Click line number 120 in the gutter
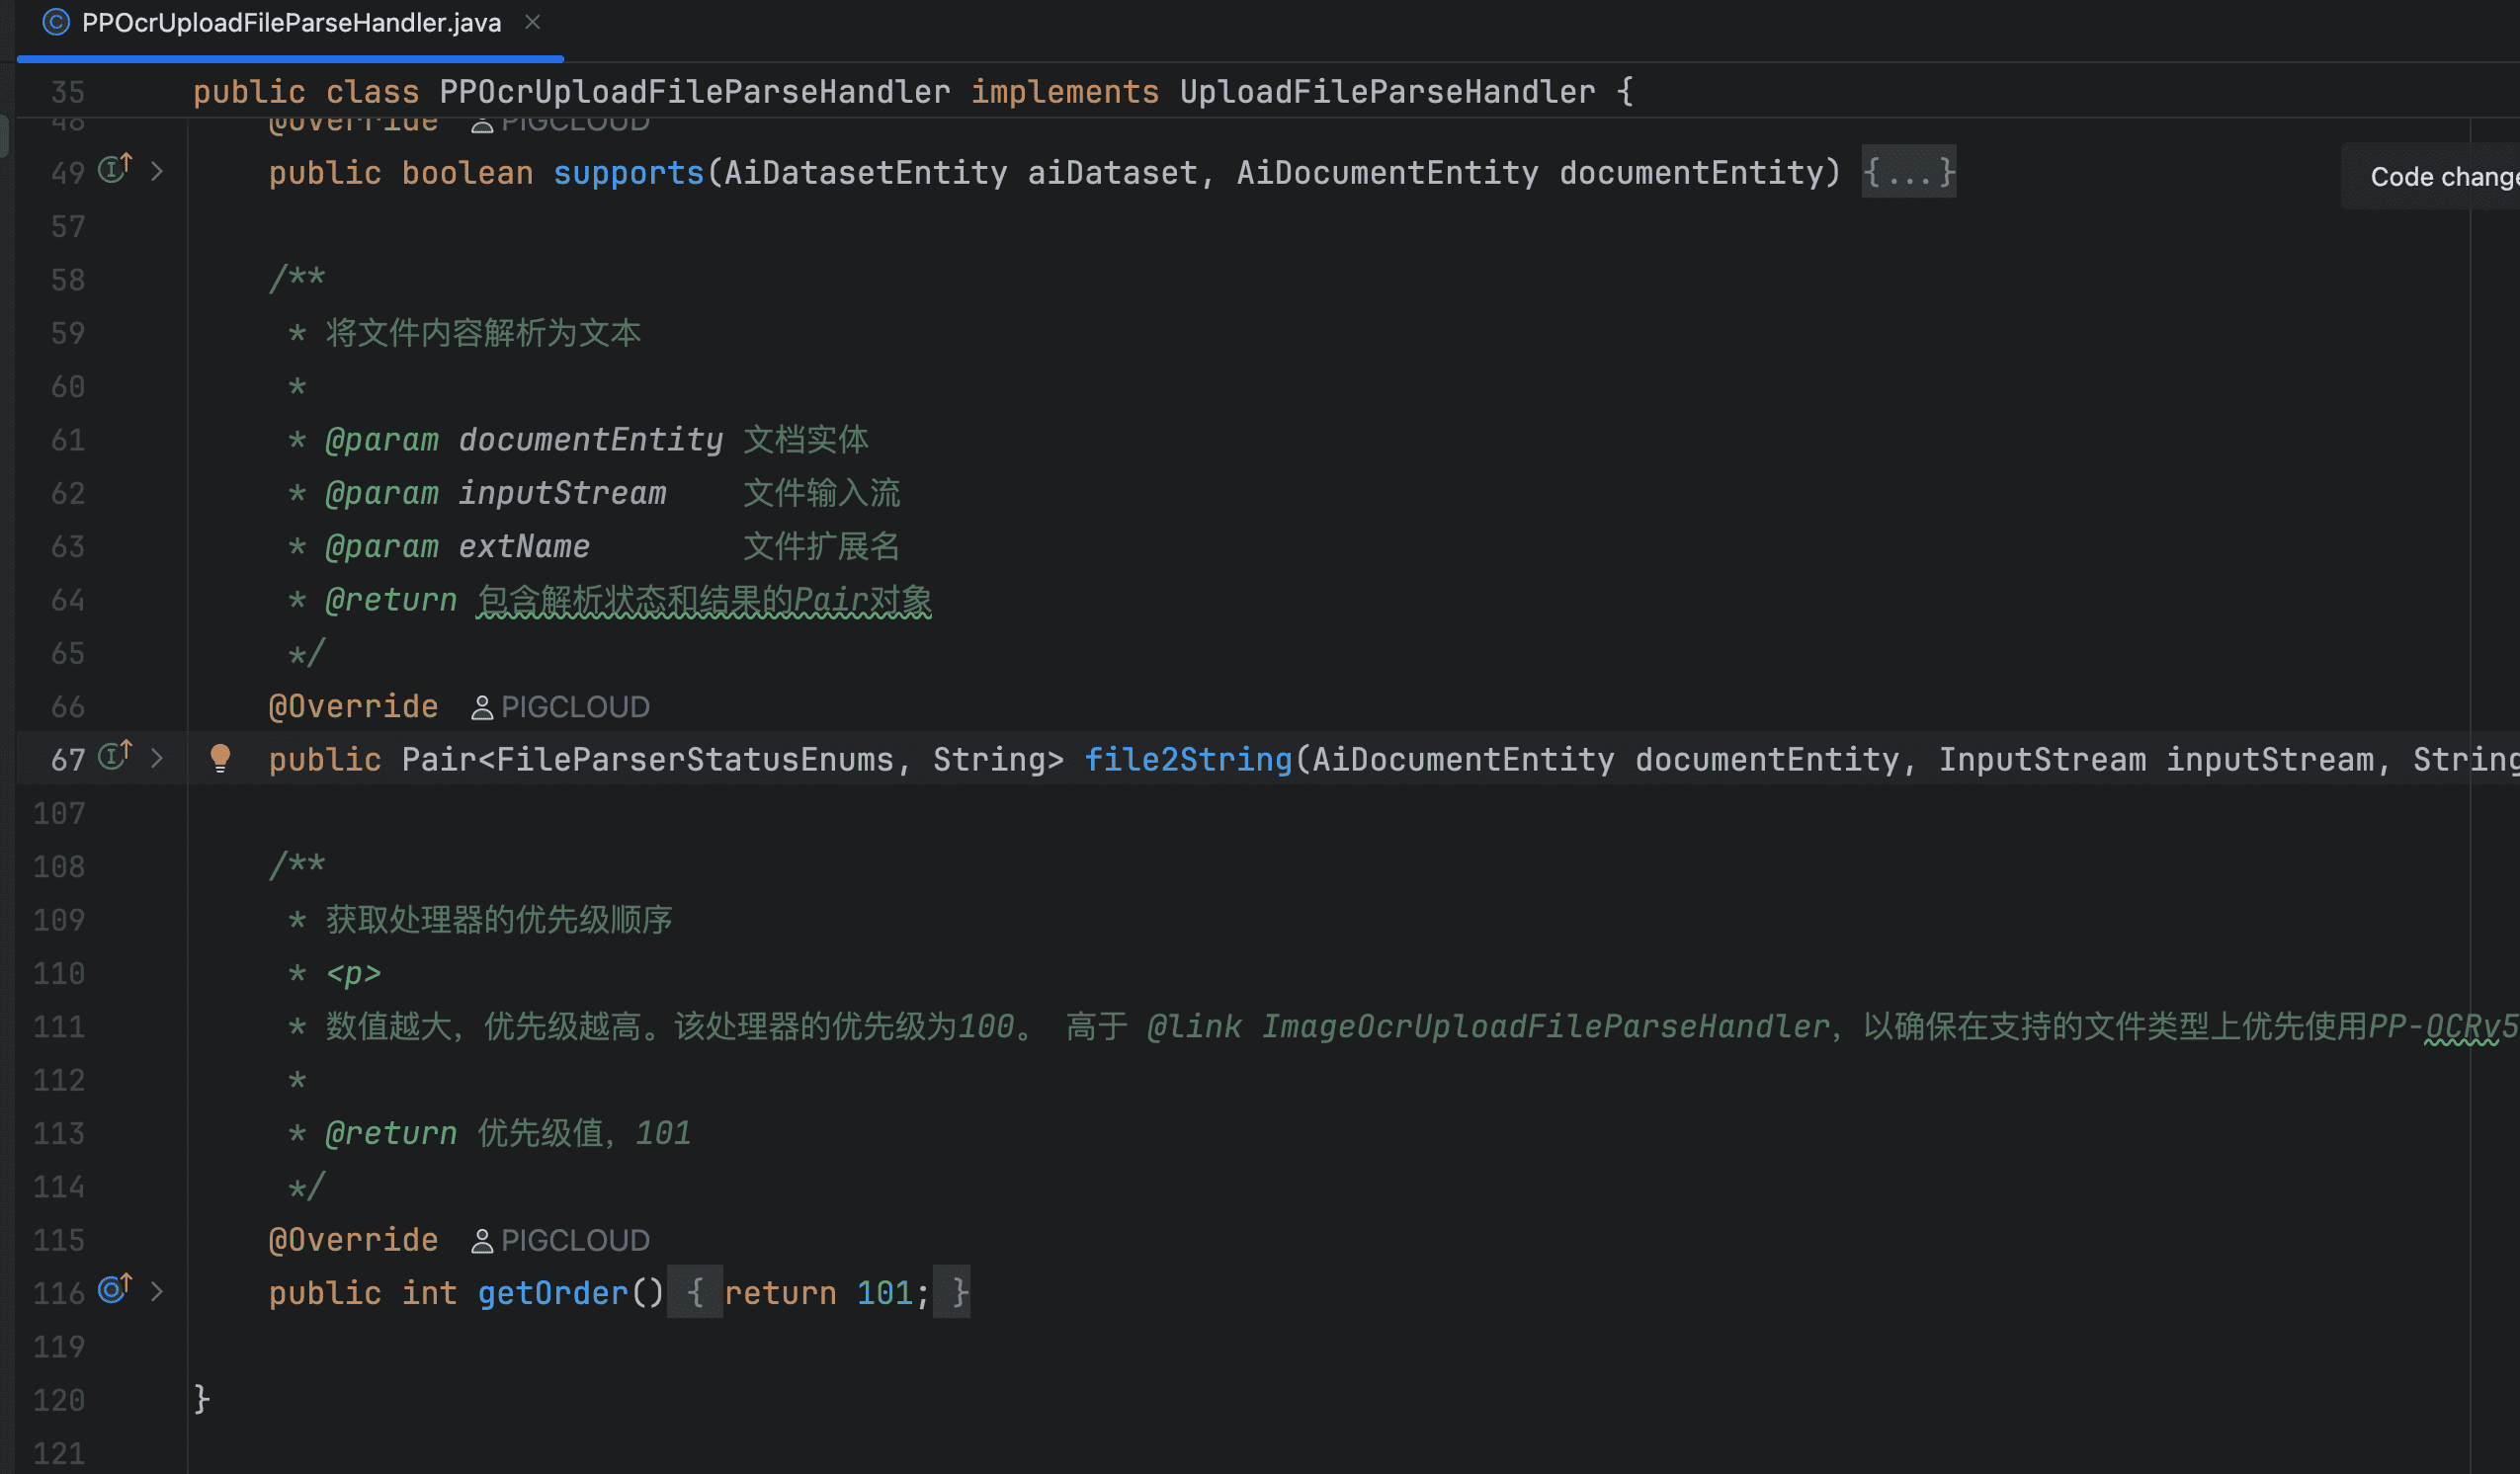This screenshot has height=1474, width=2520. coord(59,1400)
